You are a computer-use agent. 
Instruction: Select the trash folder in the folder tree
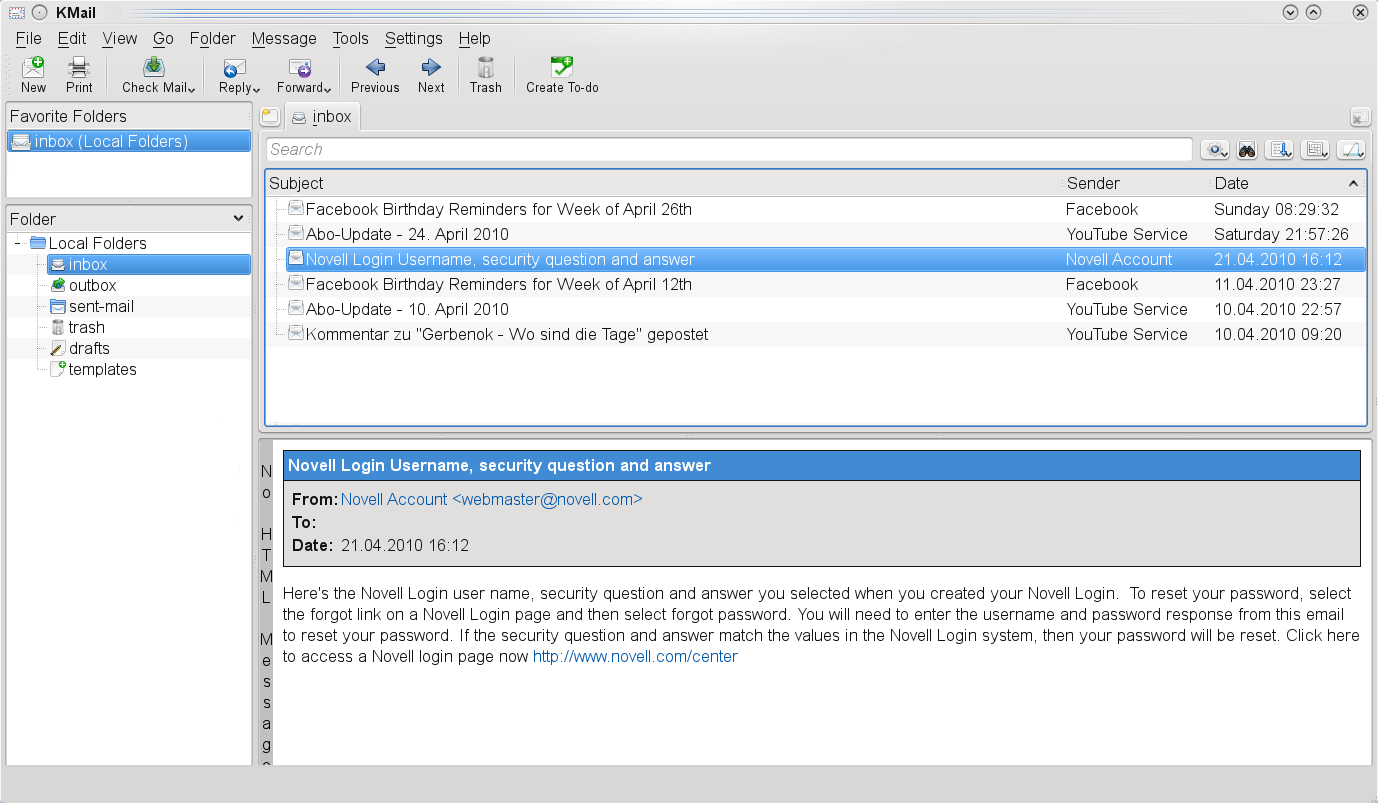pos(87,327)
